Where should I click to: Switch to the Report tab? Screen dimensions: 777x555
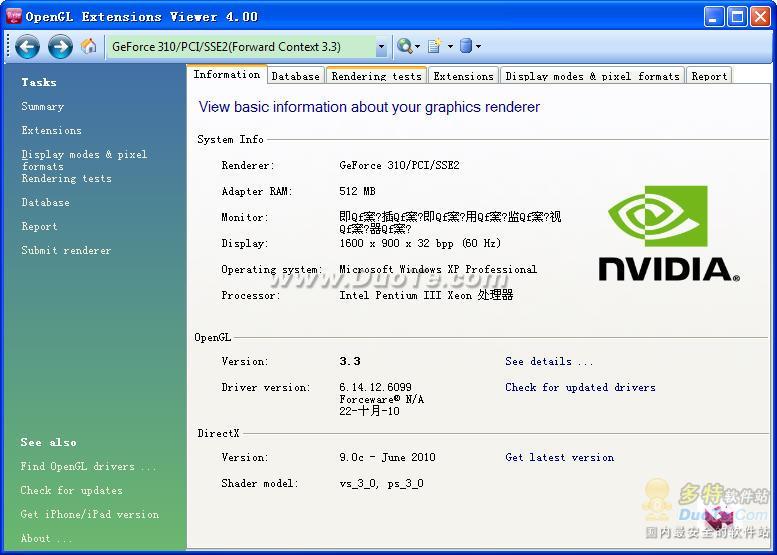(x=709, y=76)
